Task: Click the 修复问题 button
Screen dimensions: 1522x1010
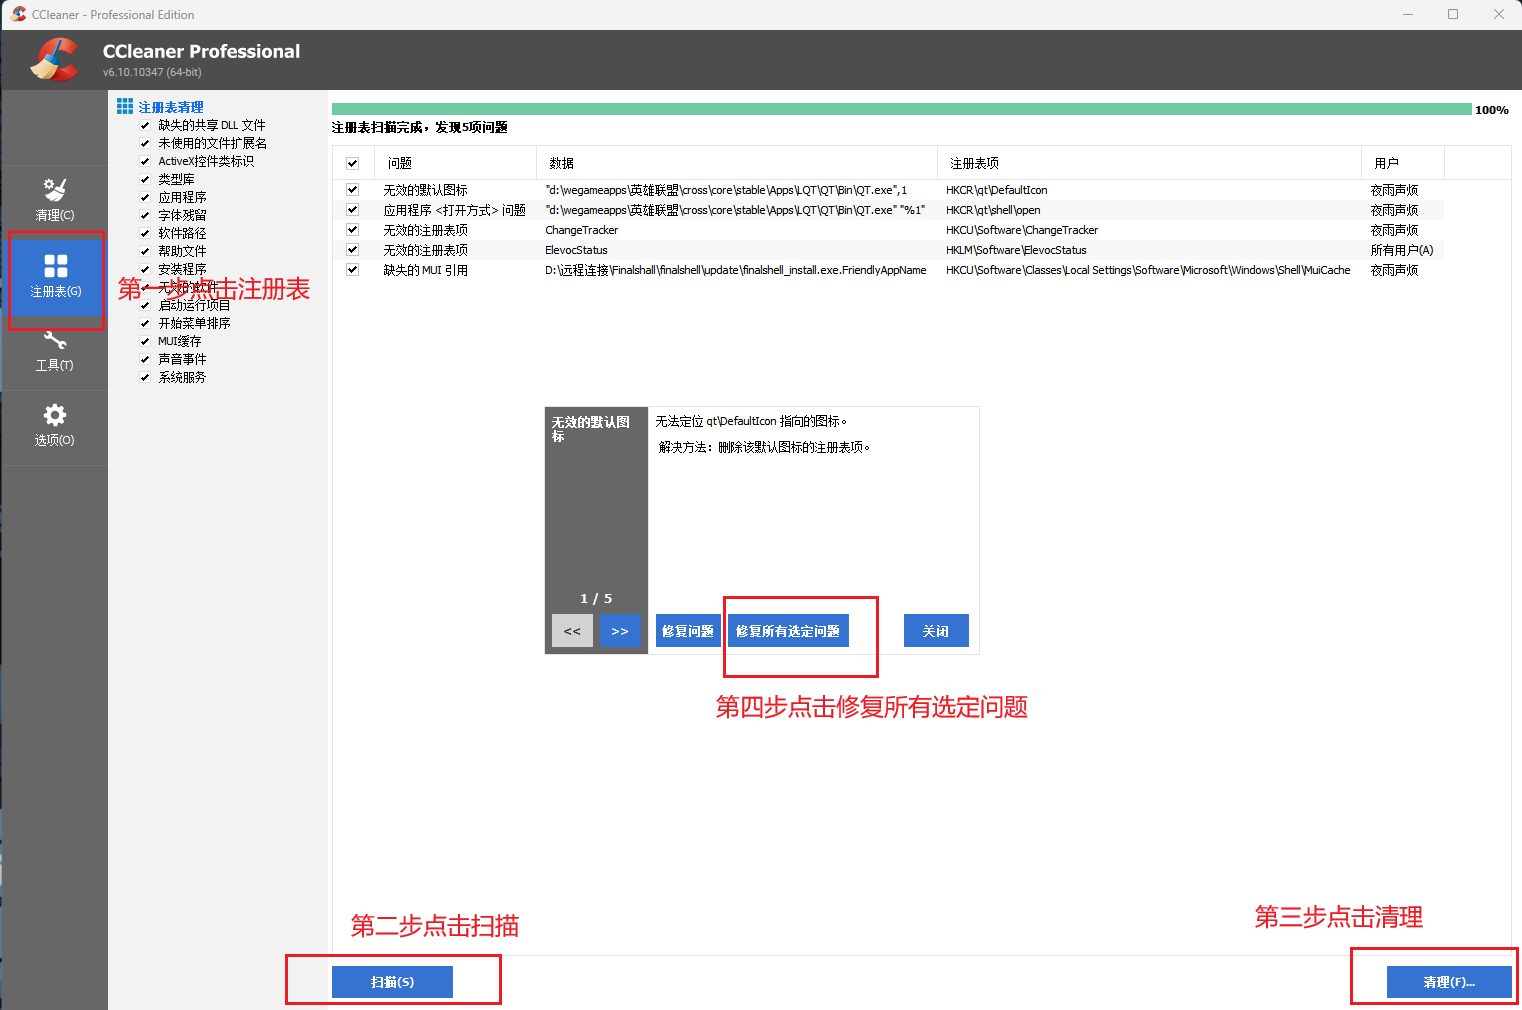Action: (x=688, y=631)
